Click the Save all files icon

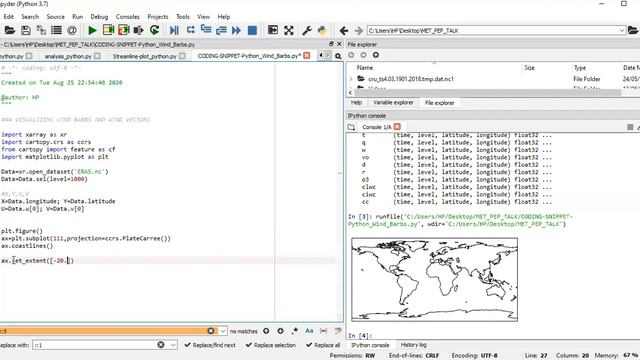[41, 30]
